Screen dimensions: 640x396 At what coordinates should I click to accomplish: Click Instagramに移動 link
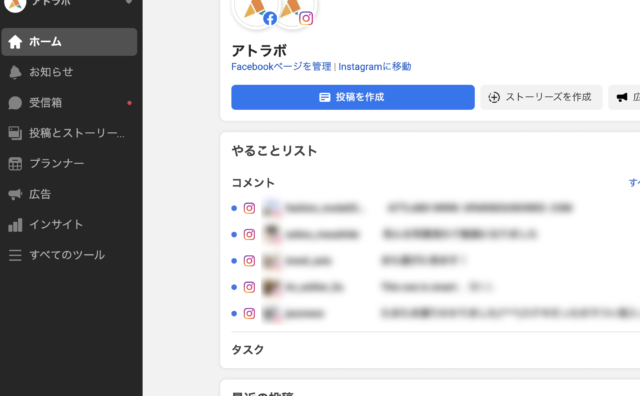(x=375, y=67)
